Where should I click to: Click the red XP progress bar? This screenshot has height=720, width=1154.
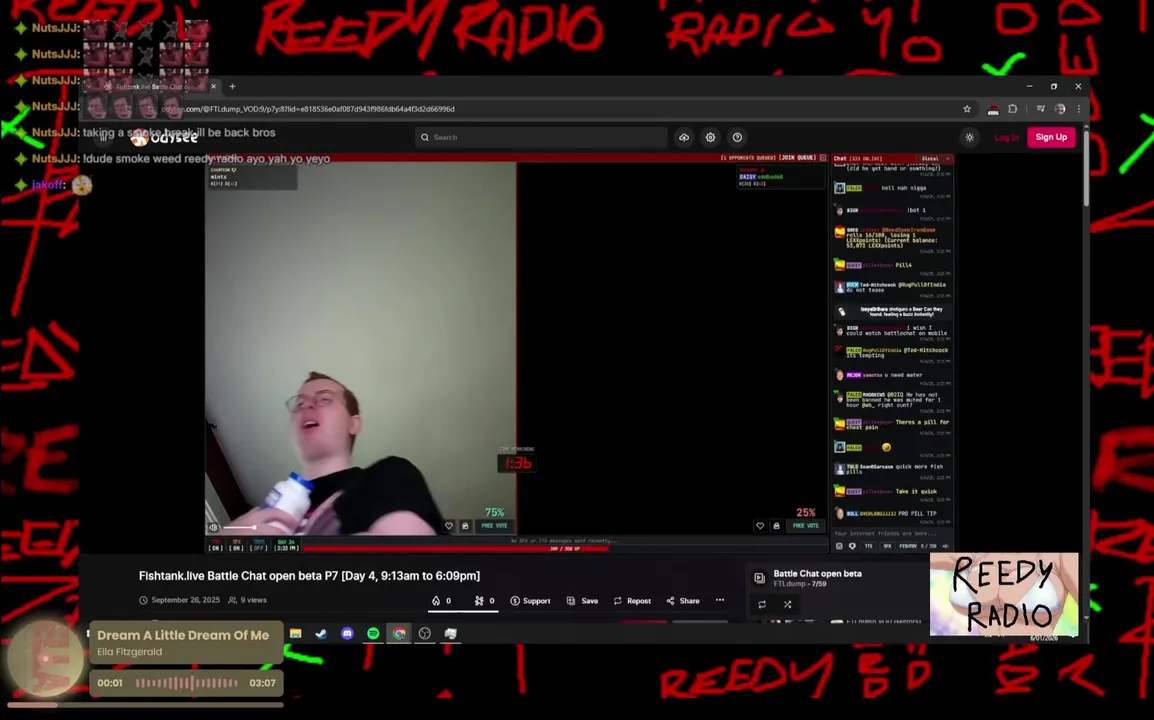tap(456, 548)
